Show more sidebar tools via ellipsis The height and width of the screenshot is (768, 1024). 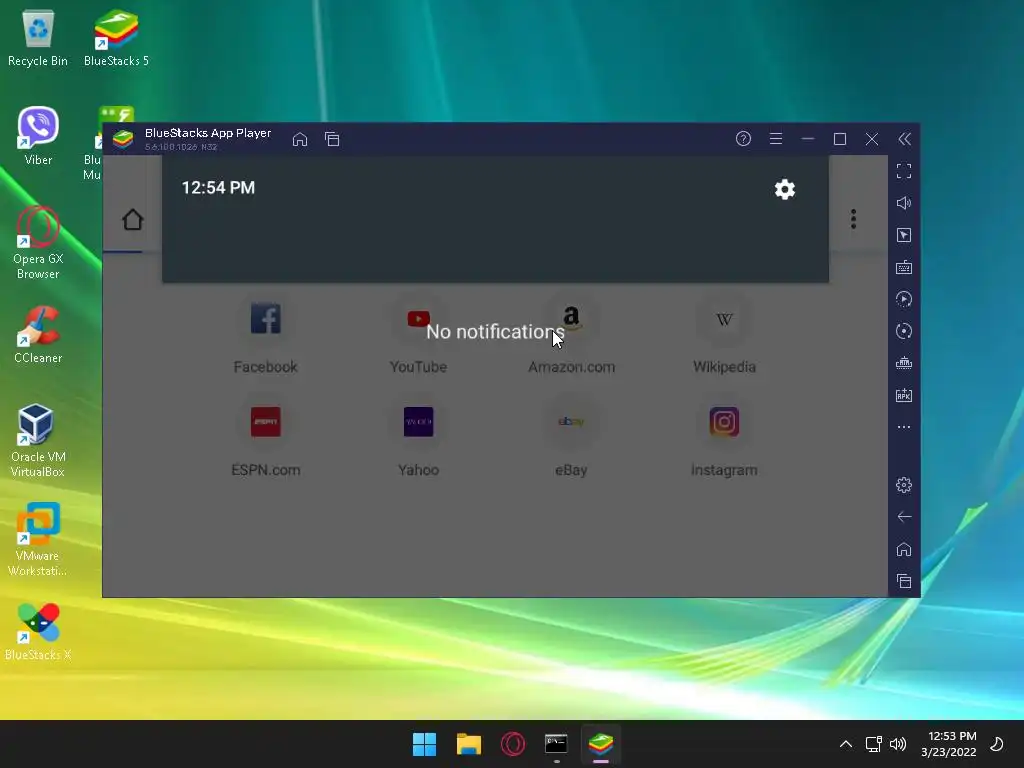(904, 427)
